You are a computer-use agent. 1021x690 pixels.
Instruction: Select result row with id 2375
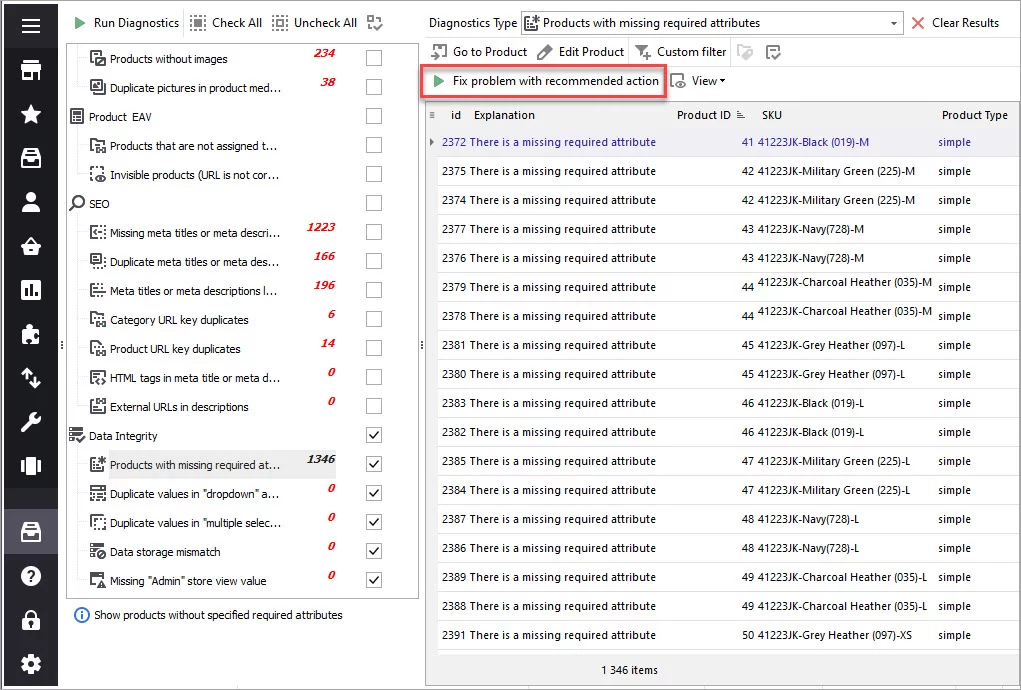pyautogui.click(x=728, y=171)
